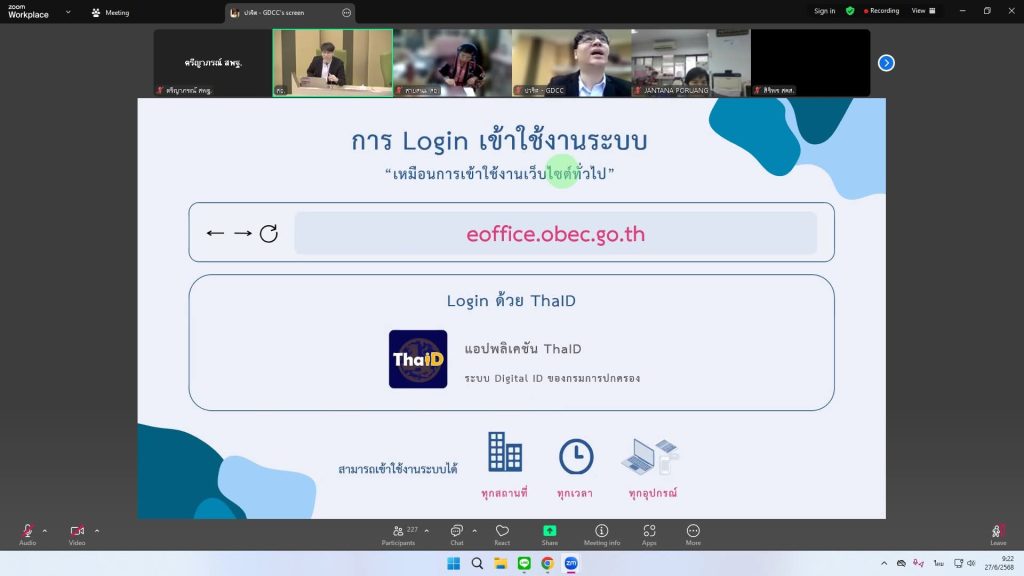The width and height of the screenshot is (1024, 576).
Task: Open video options arrow beside Video
Action: click(x=97, y=531)
